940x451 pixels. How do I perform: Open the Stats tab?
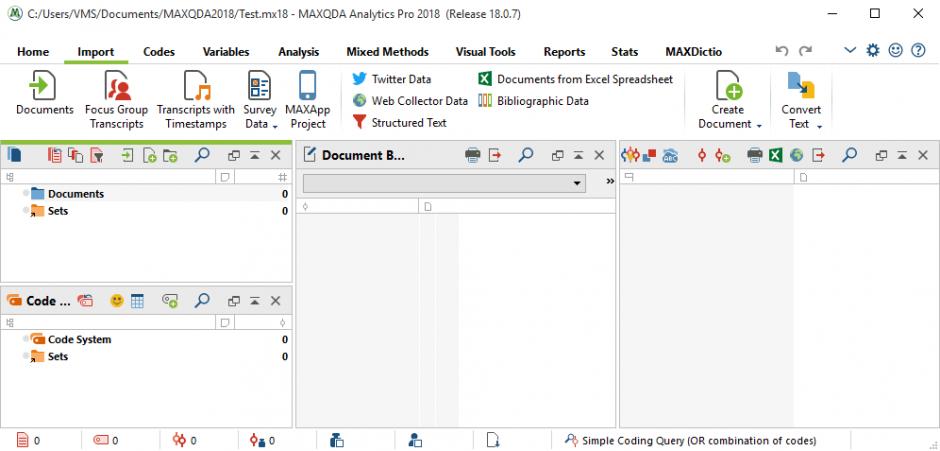pos(625,52)
